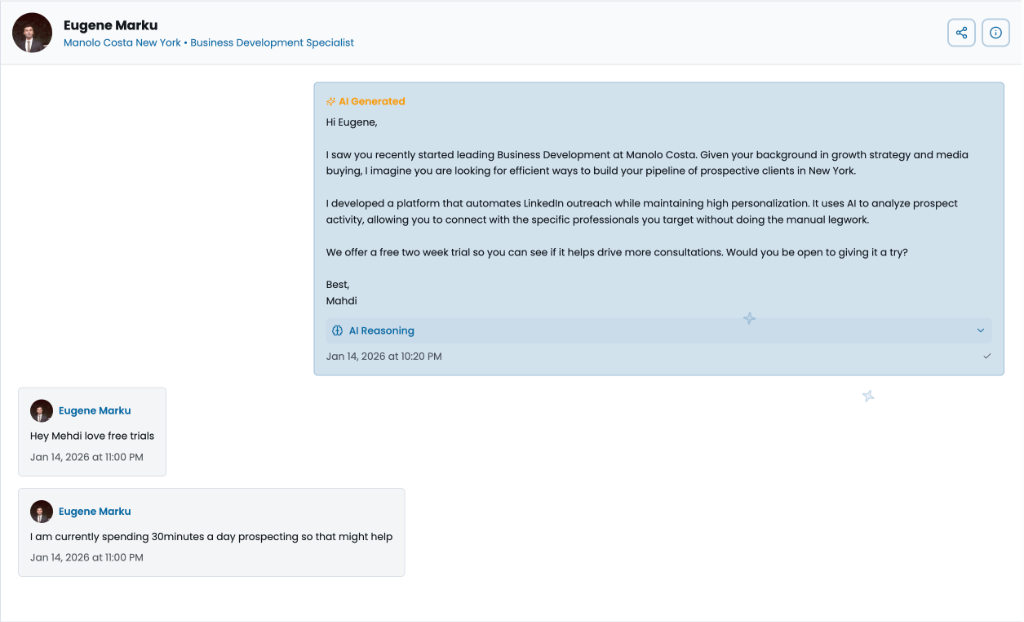Click the orange AI Generated sparkle icon

(330, 100)
